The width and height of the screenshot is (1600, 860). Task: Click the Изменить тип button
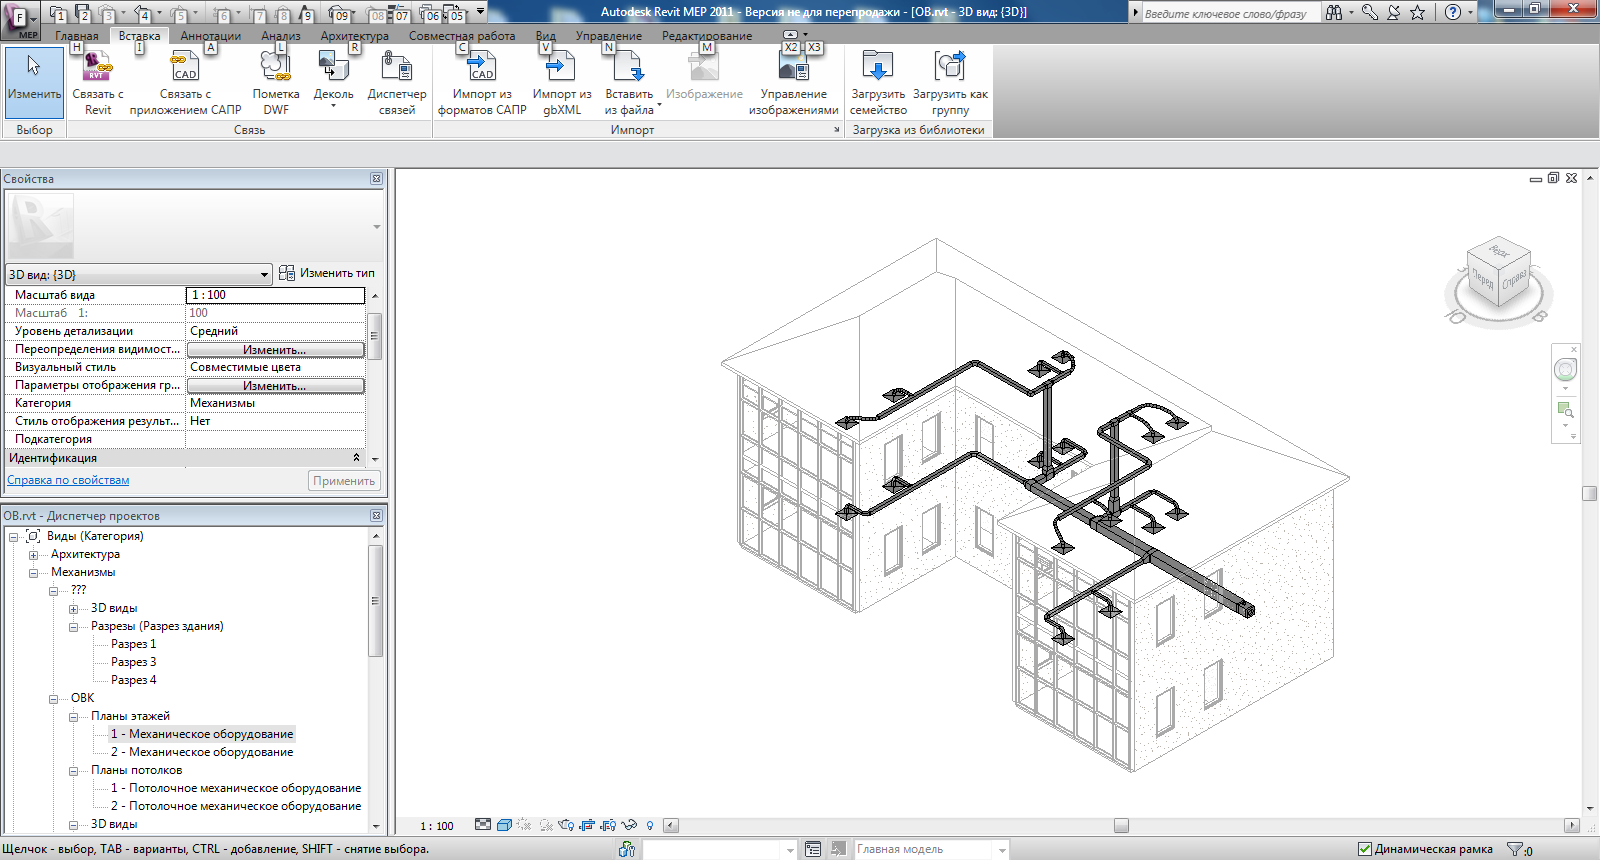click(x=327, y=273)
